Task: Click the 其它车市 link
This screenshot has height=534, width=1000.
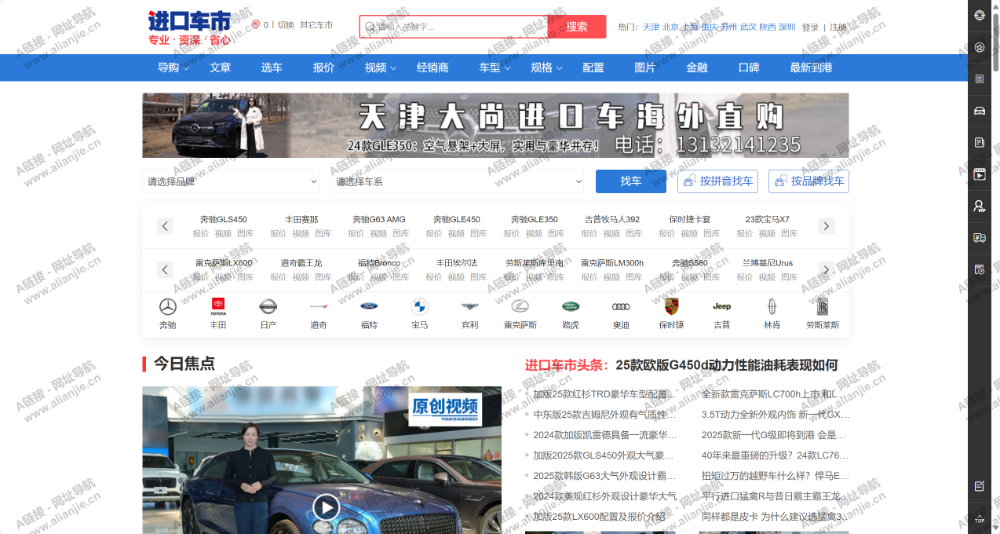Action: 316,25
